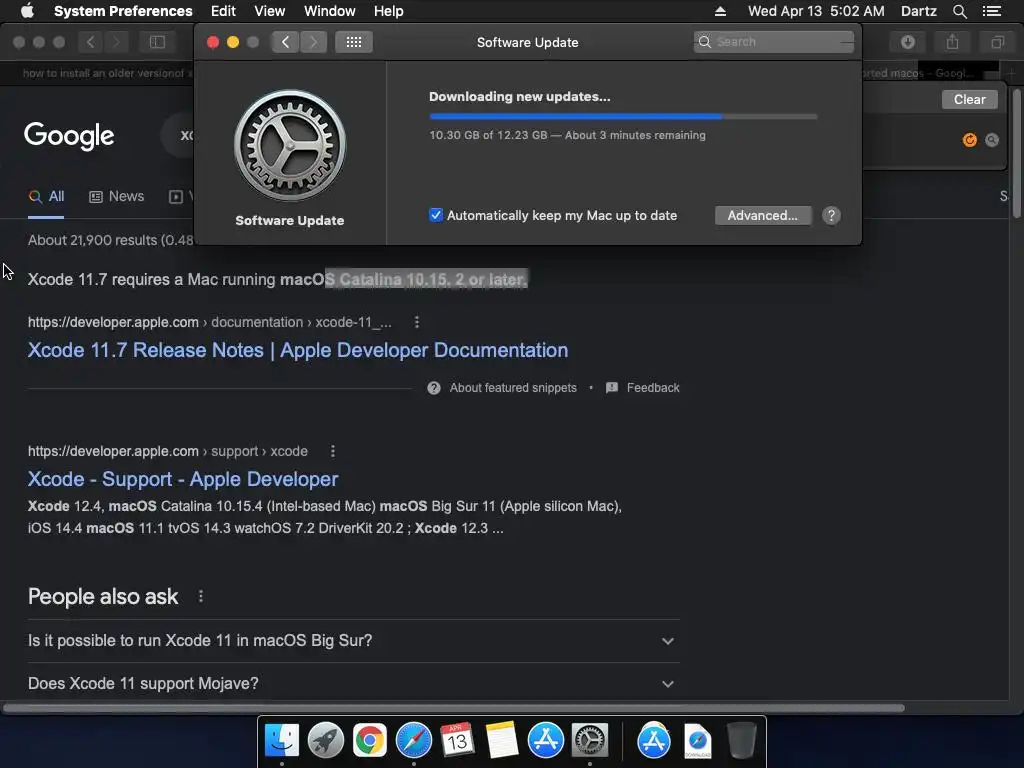Click the date and time in menu bar

tap(816, 11)
